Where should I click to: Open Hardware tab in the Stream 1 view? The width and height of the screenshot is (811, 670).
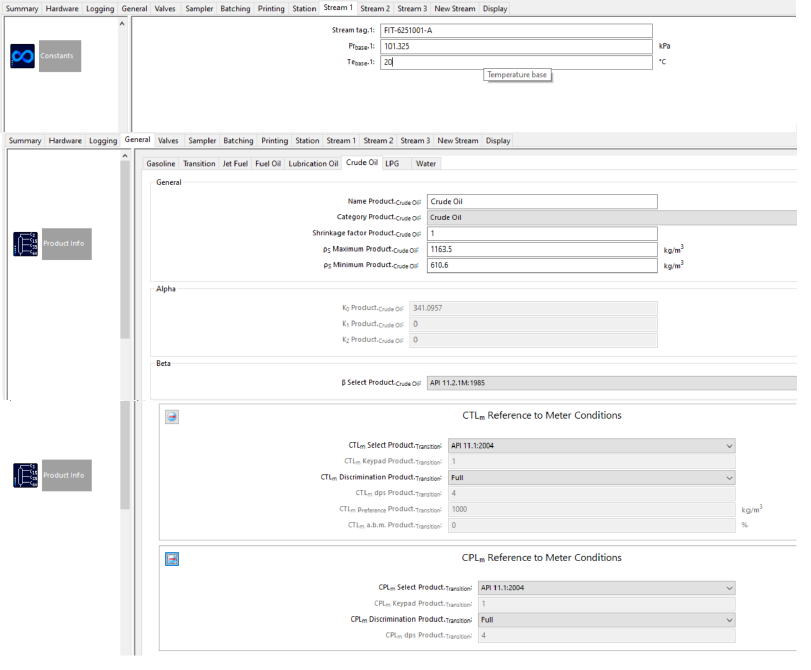(62, 9)
